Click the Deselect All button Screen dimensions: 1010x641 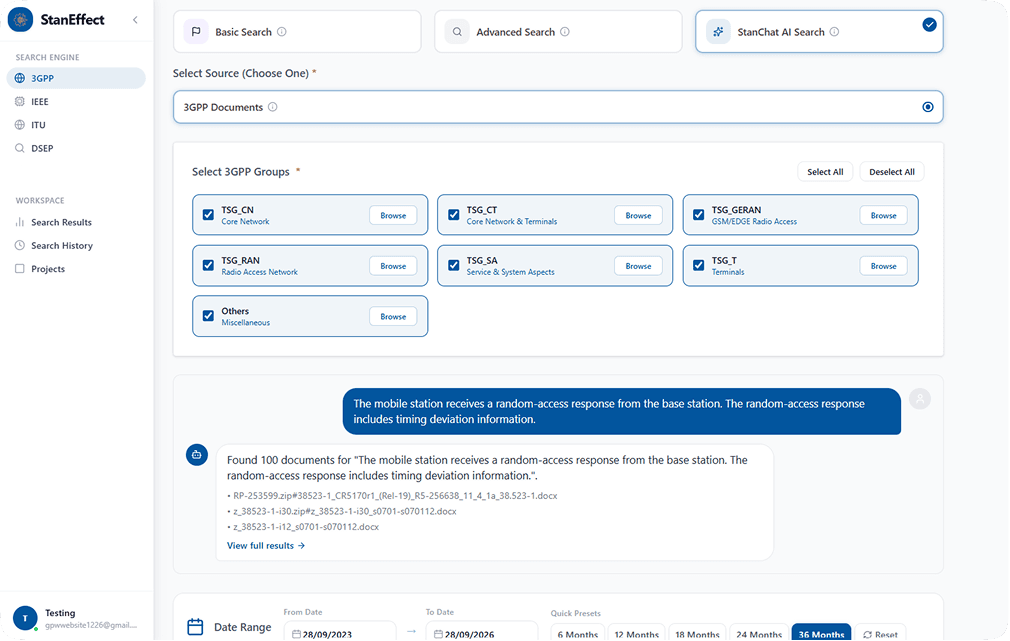[x=891, y=172]
